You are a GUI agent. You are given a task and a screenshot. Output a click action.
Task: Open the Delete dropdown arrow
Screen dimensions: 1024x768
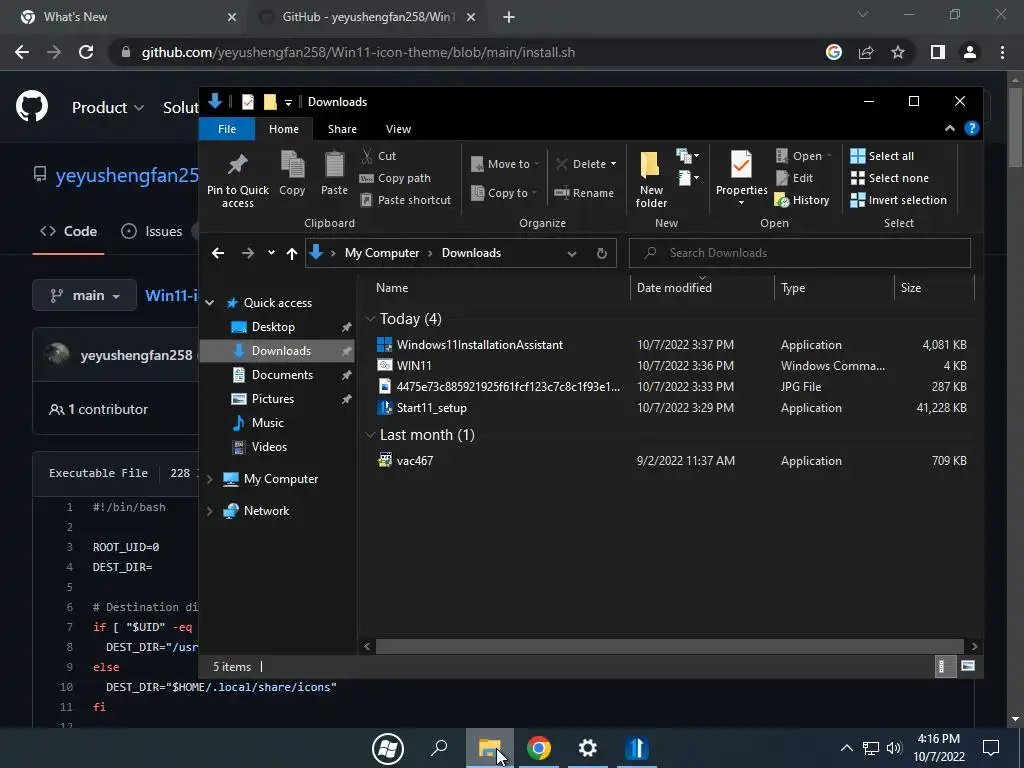[x=613, y=164]
